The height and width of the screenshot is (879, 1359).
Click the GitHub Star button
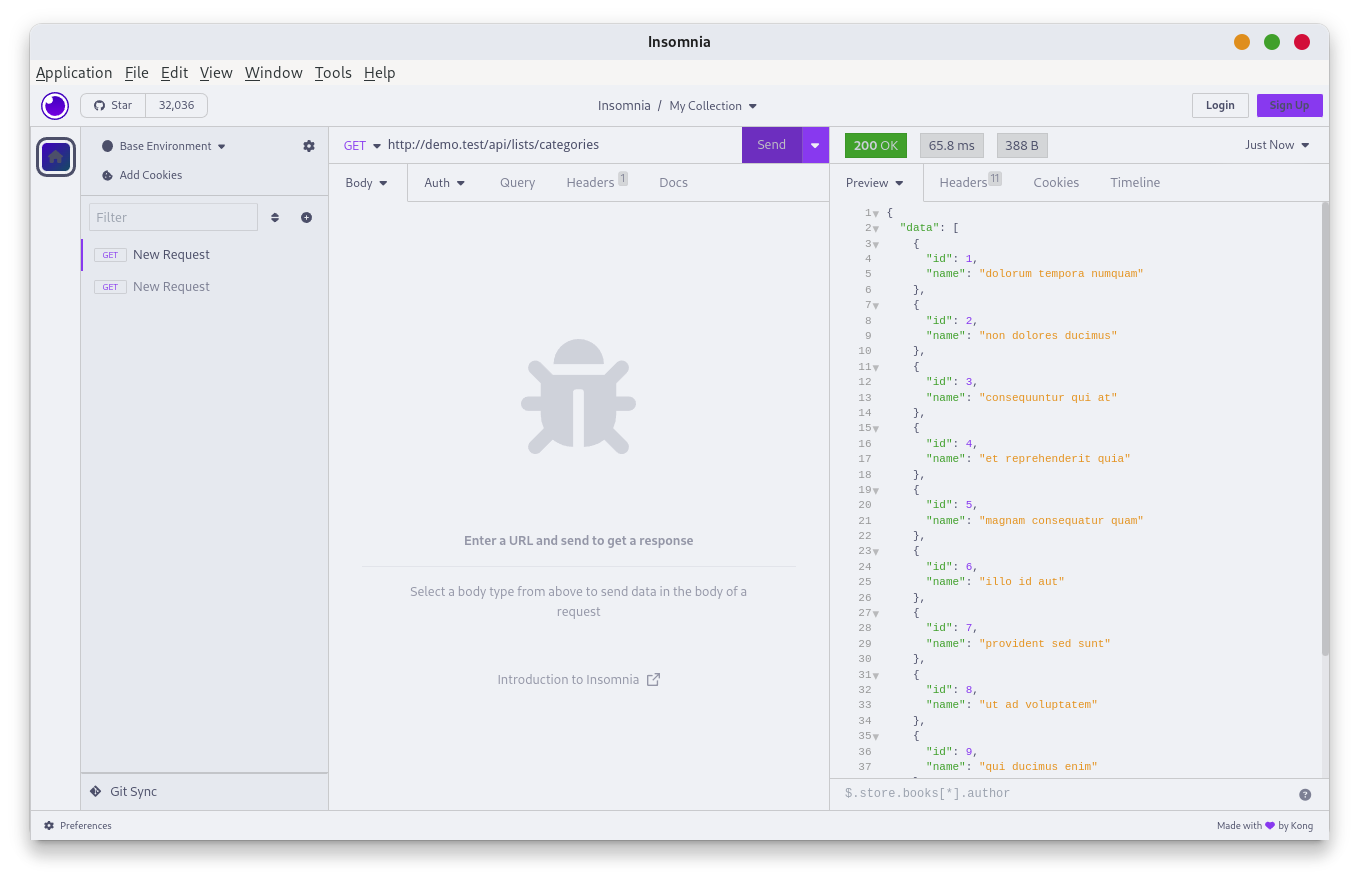click(113, 105)
